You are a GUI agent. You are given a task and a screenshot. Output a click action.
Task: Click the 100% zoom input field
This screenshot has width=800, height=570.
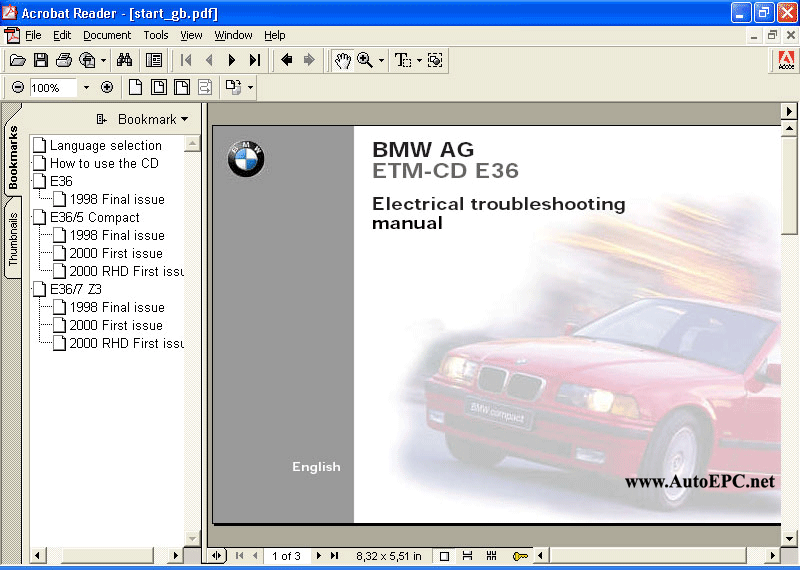[53, 88]
